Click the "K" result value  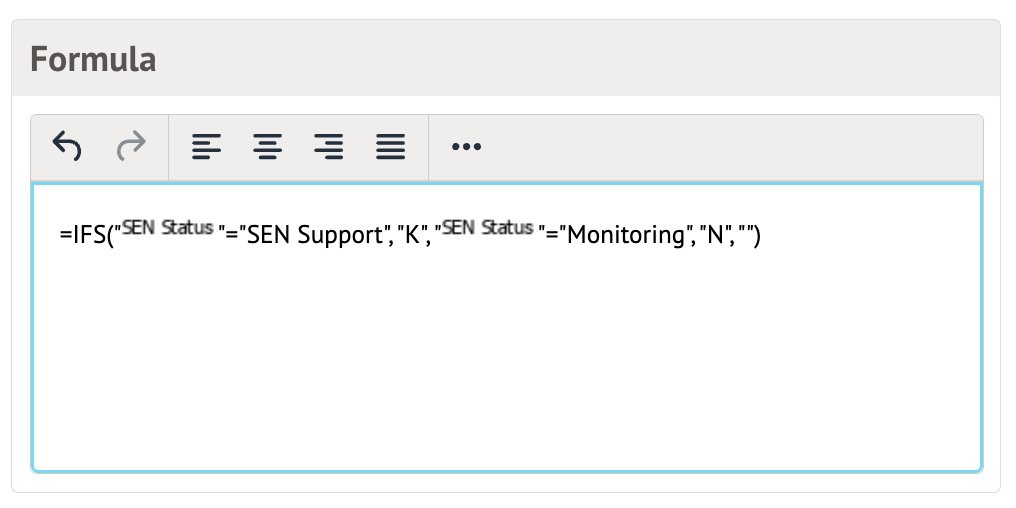(x=410, y=237)
